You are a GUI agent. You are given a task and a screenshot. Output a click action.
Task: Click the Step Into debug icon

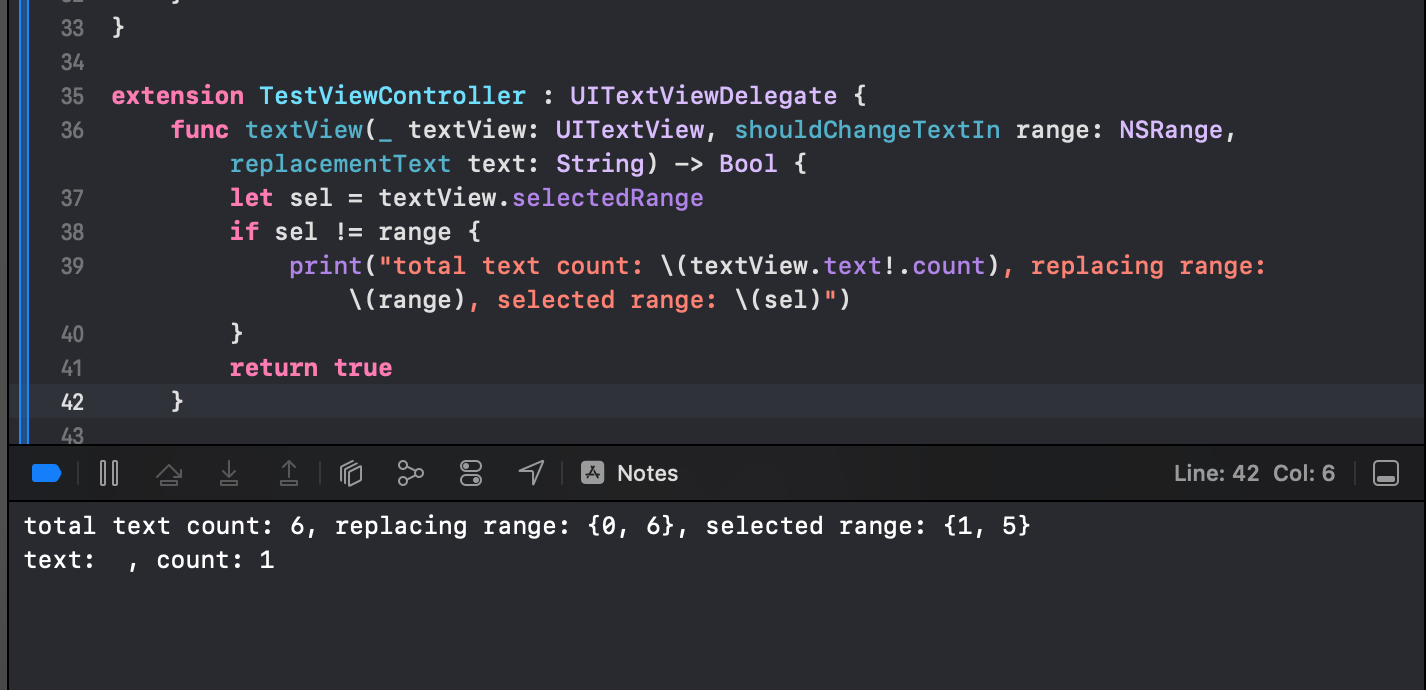pos(229,473)
